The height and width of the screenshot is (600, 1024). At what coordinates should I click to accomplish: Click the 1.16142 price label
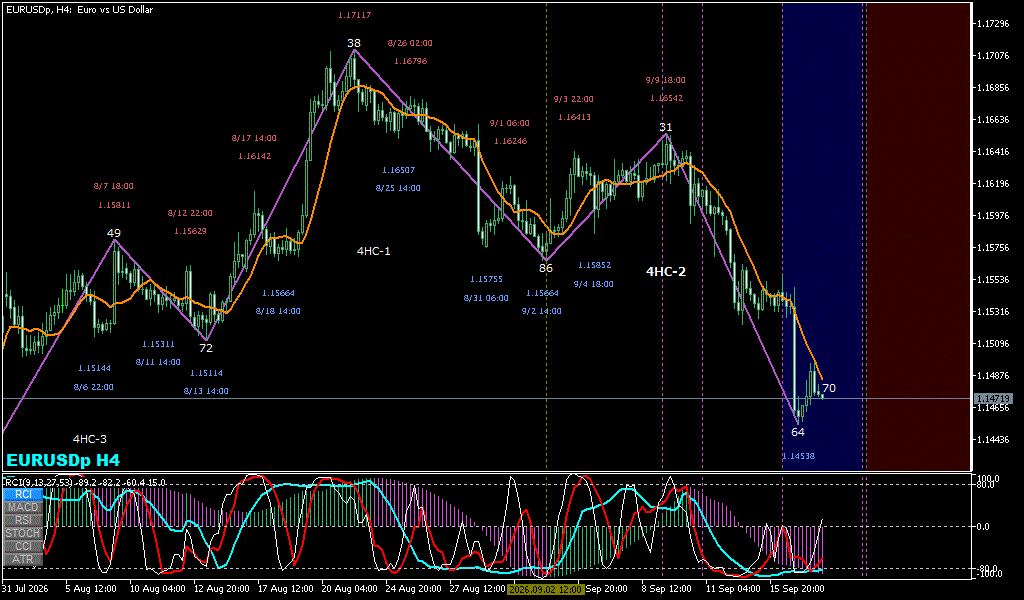point(255,156)
